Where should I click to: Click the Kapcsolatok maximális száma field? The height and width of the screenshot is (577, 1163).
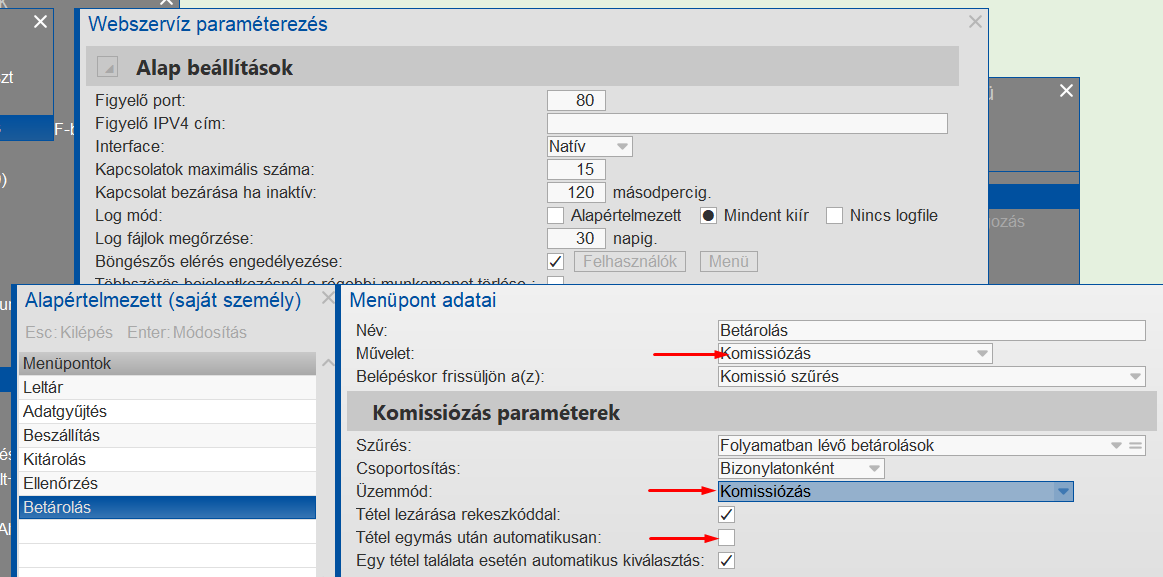576,169
